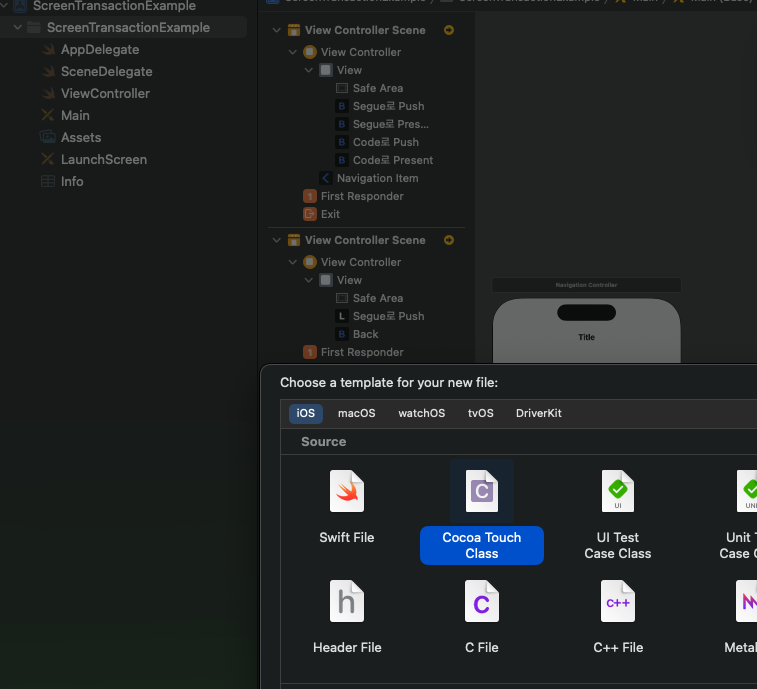Choose the C File template icon

pyautogui.click(x=482, y=601)
